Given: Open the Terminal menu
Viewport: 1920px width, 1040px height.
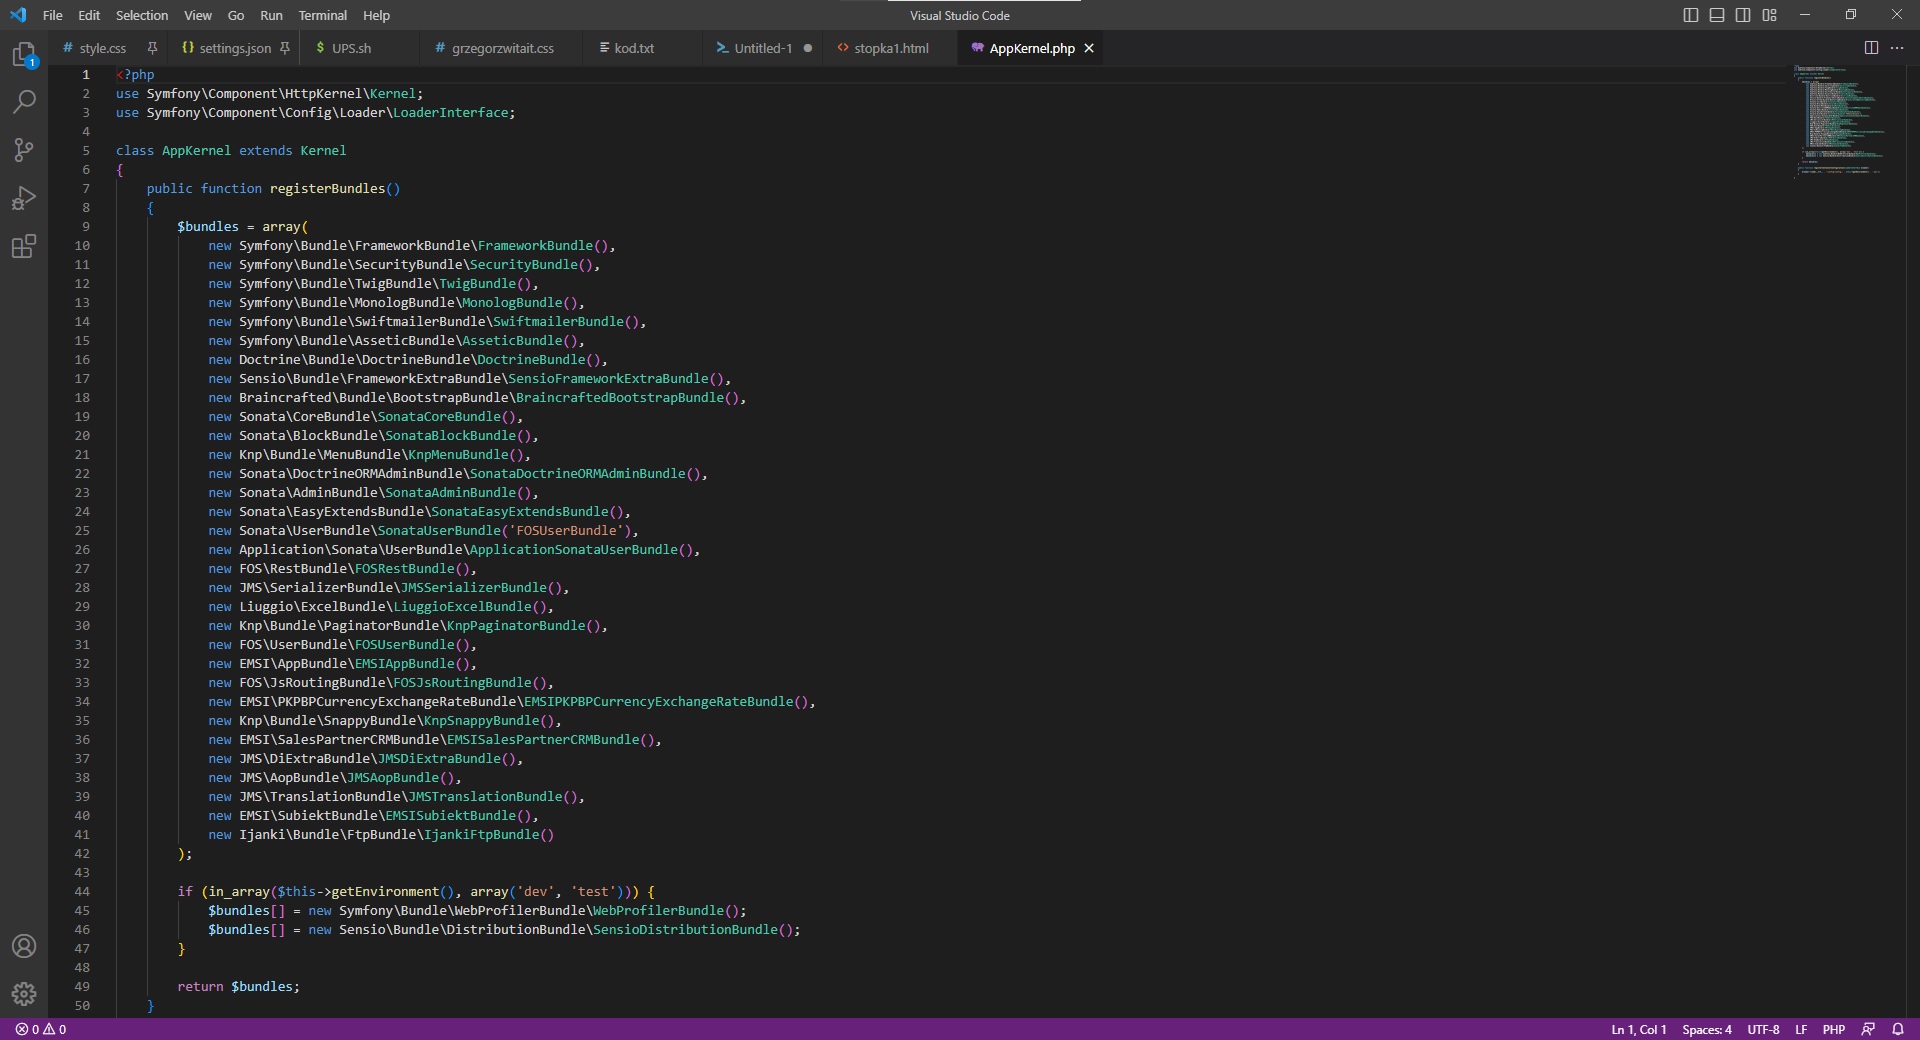Looking at the screenshot, I should pos(322,15).
